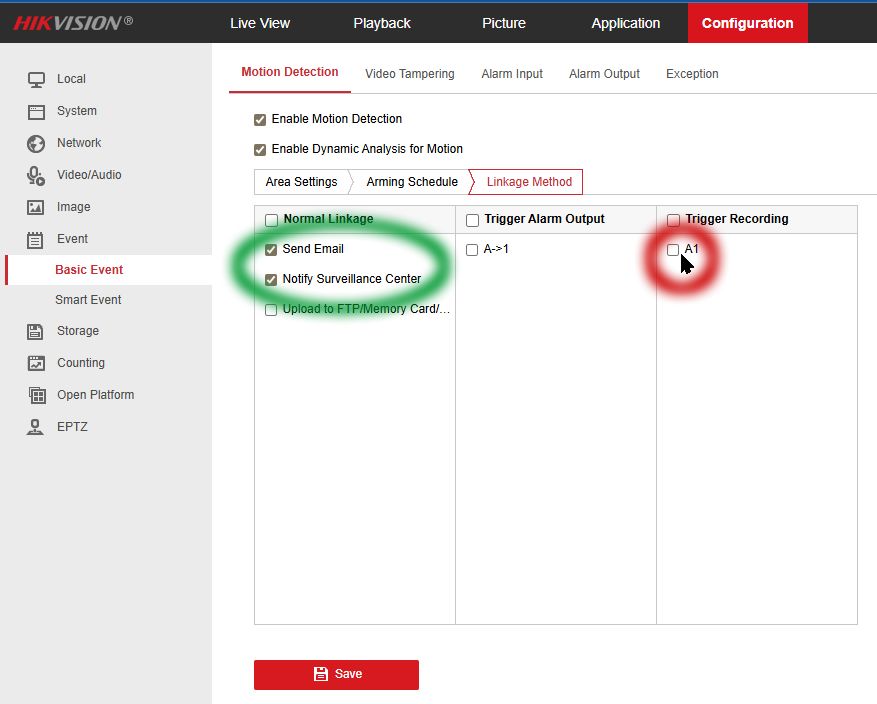Image resolution: width=877 pixels, height=704 pixels.
Task: Click the Image picture icon
Action: click(36, 207)
